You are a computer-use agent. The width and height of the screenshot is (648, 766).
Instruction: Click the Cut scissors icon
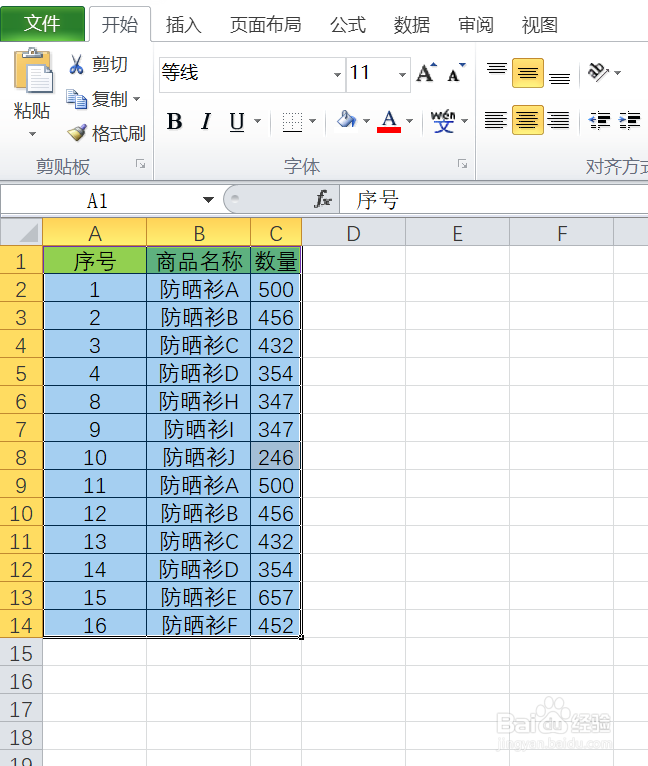76,64
